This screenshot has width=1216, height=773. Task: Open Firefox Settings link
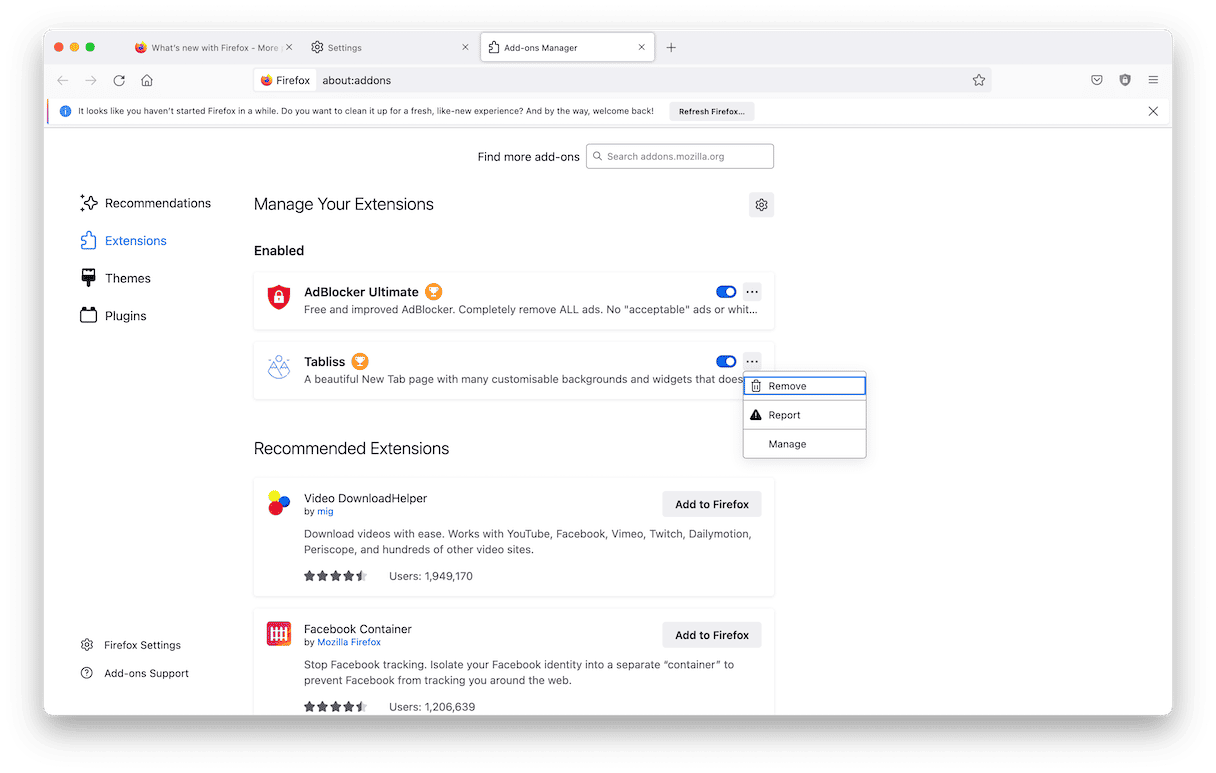(x=131, y=645)
